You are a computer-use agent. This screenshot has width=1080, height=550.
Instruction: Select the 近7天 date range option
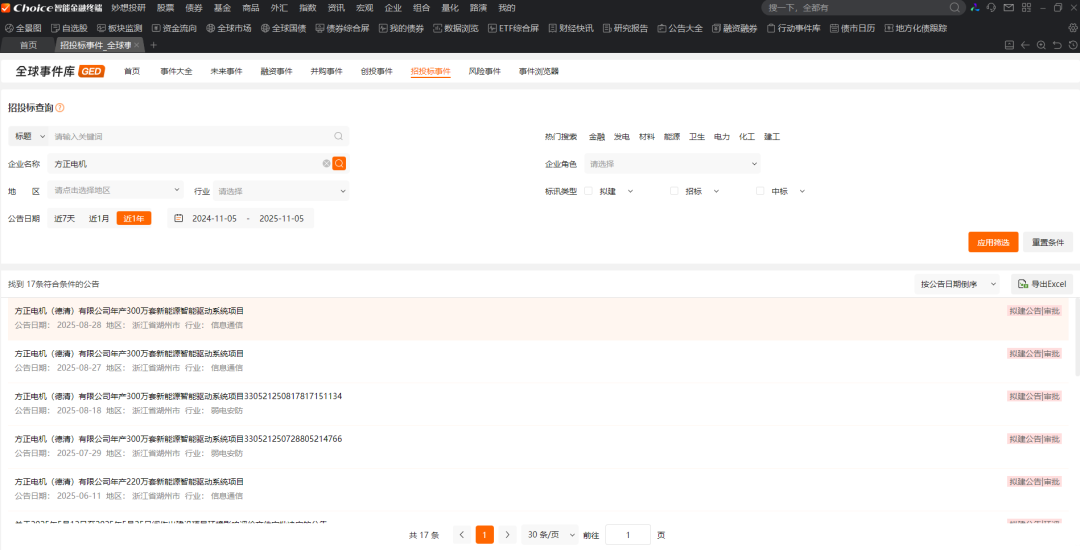[x=64, y=218]
